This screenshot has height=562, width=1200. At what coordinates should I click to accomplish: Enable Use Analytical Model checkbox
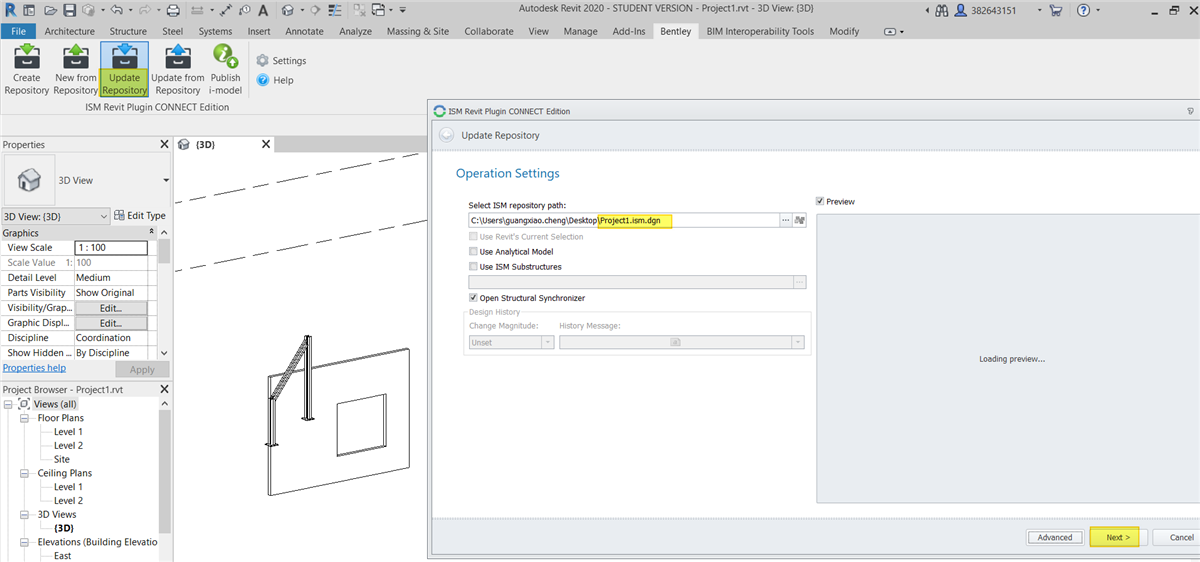(474, 252)
